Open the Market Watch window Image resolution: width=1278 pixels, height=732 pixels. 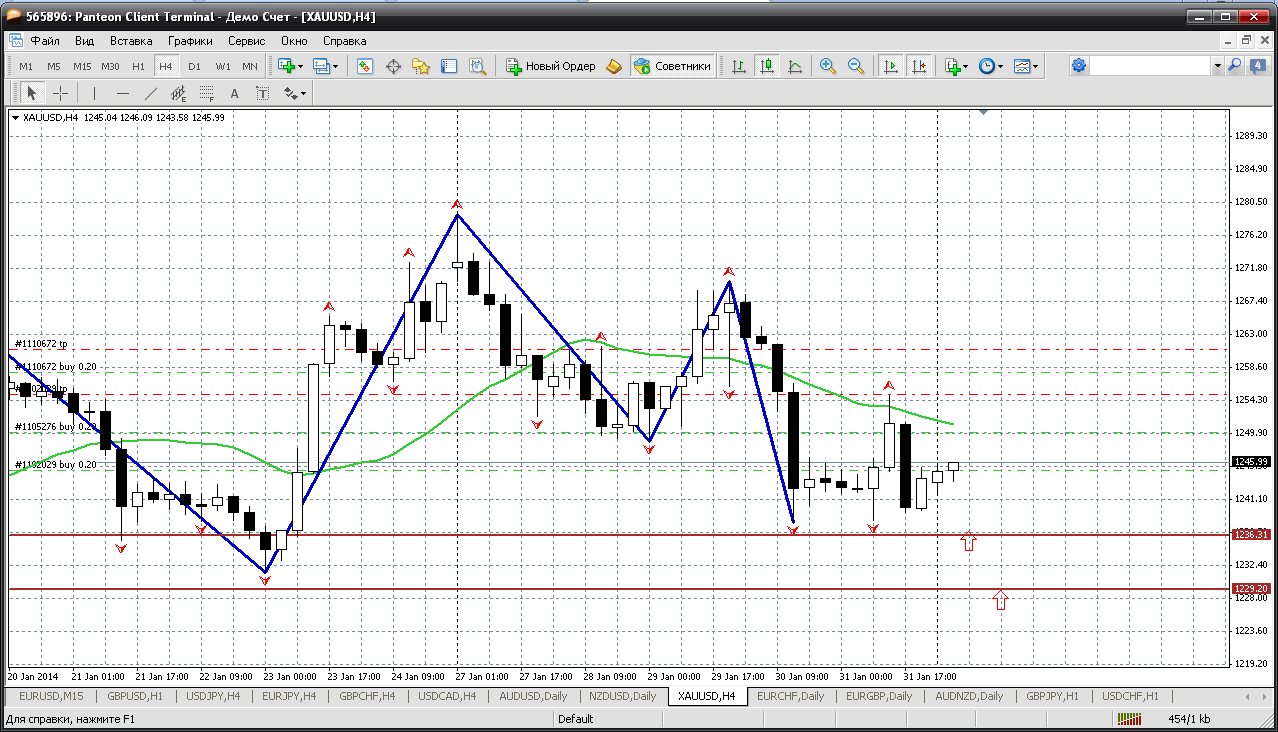(x=365, y=66)
